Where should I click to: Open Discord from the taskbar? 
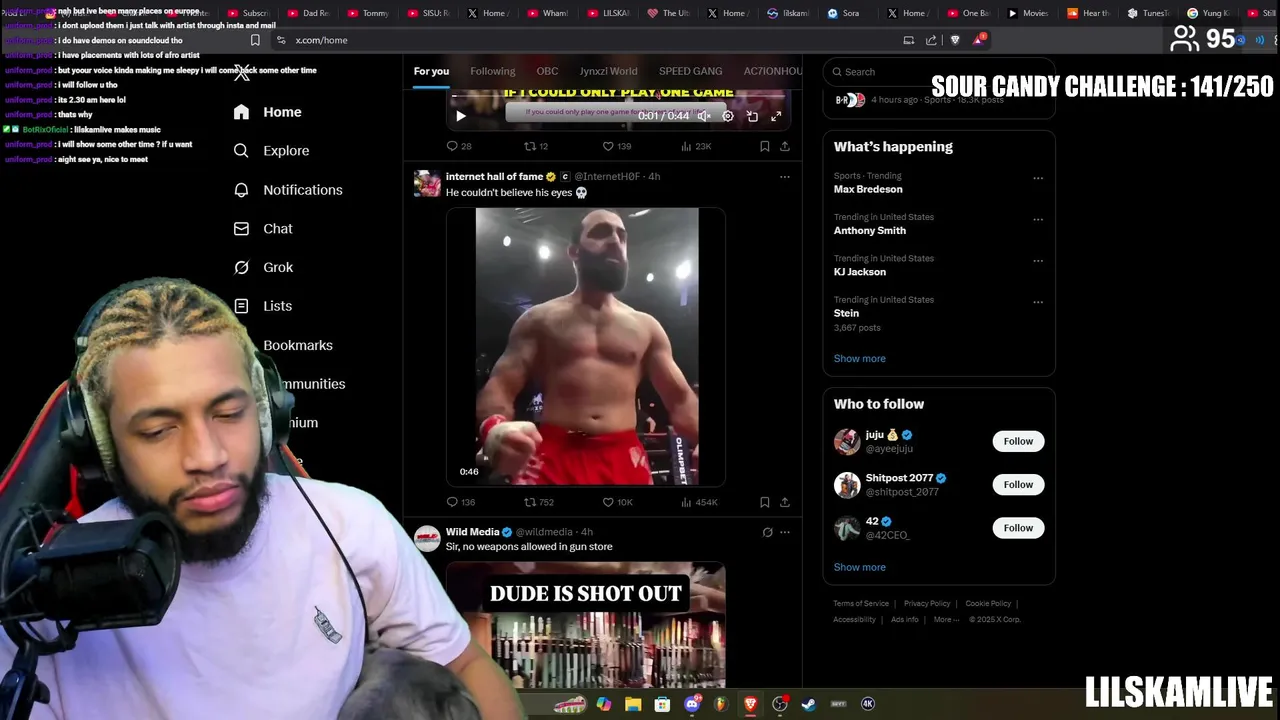pyautogui.click(x=692, y=704)
